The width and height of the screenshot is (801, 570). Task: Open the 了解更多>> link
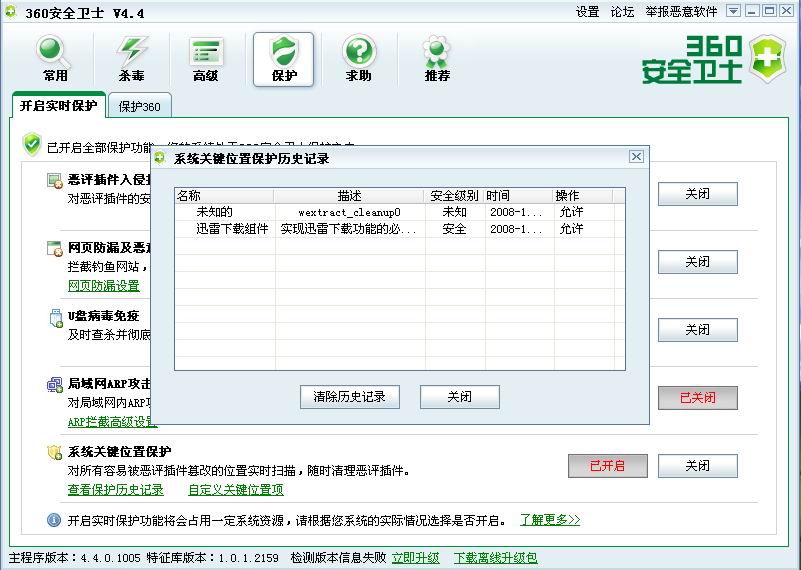click(550, 520)
